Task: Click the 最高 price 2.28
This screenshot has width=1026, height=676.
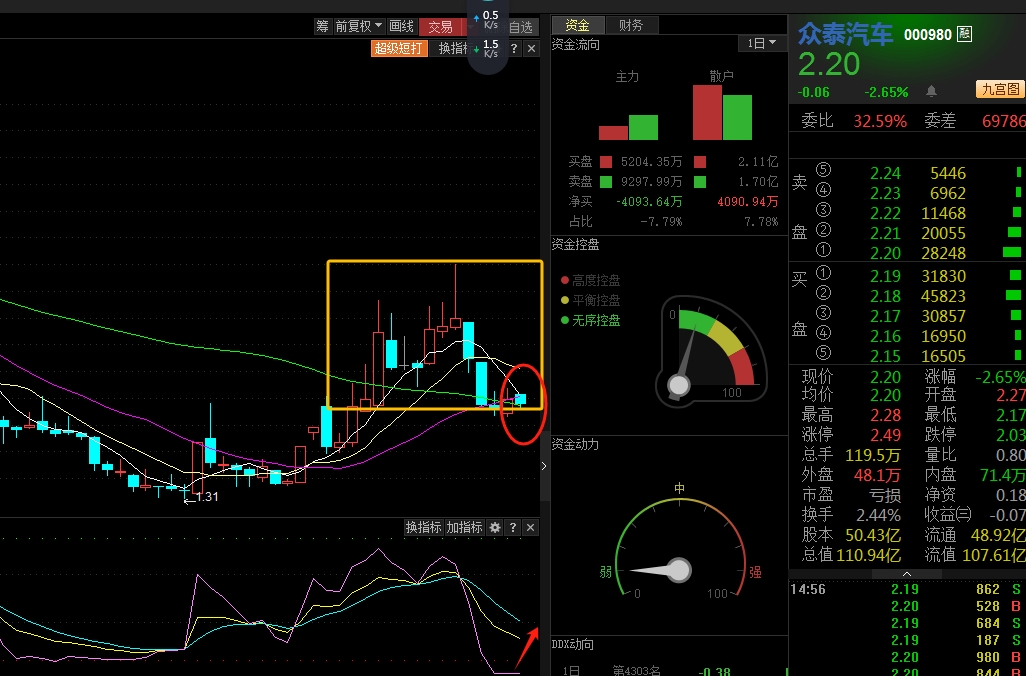Action: tap(885, 416)
